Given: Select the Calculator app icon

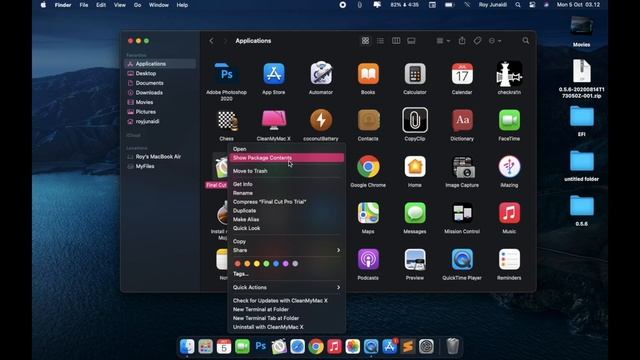Looking at the screenshot, I should click(415, 74).
